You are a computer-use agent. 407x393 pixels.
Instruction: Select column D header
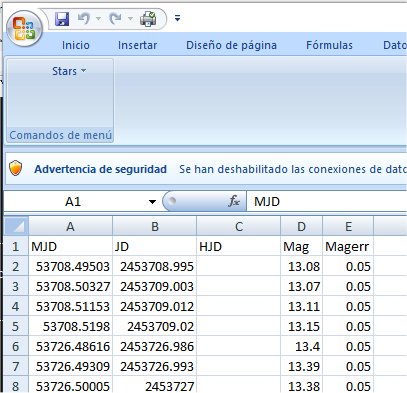pos(301,227)
